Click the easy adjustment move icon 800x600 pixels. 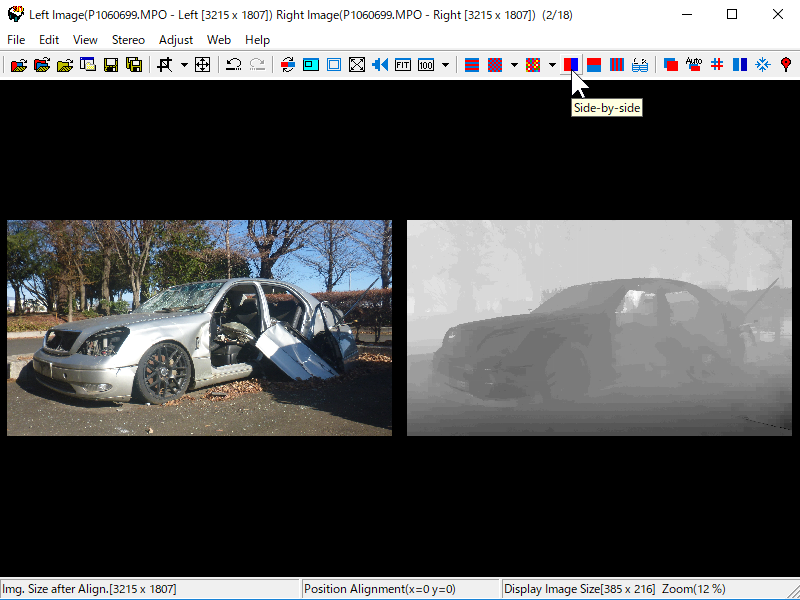click(x=203, y=65)
